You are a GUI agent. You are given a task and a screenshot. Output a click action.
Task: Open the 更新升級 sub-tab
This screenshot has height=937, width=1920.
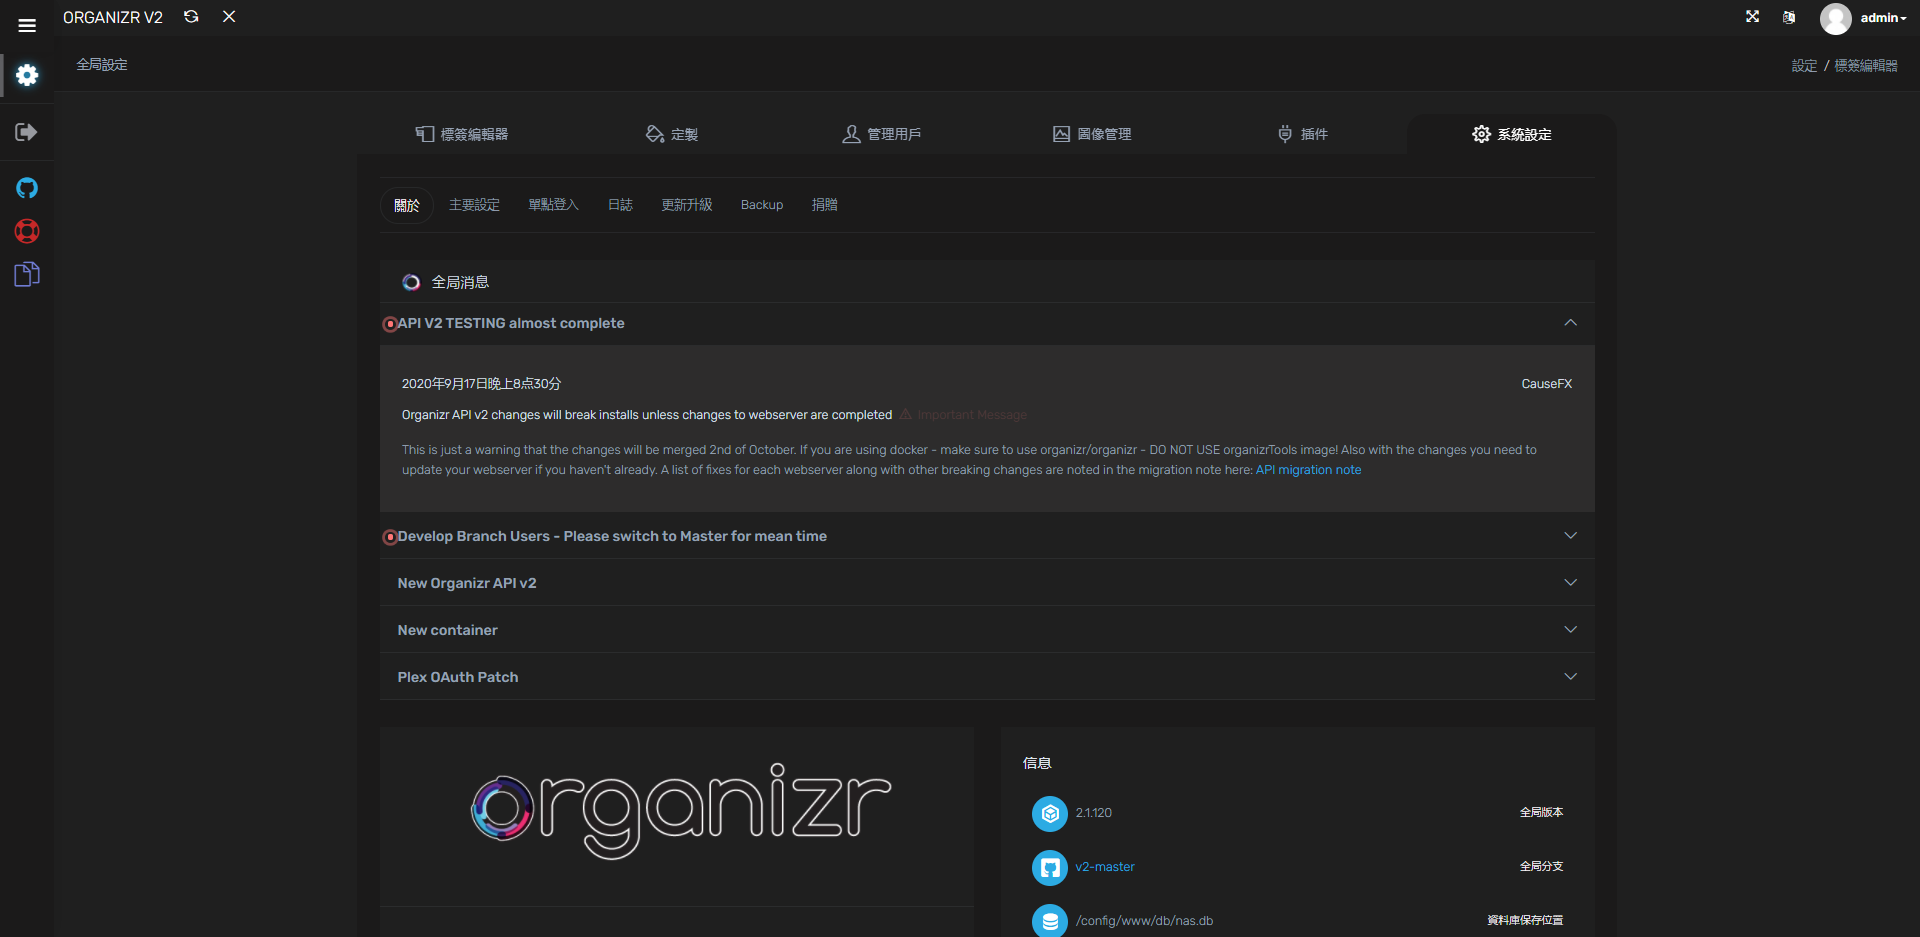[687, 205]
